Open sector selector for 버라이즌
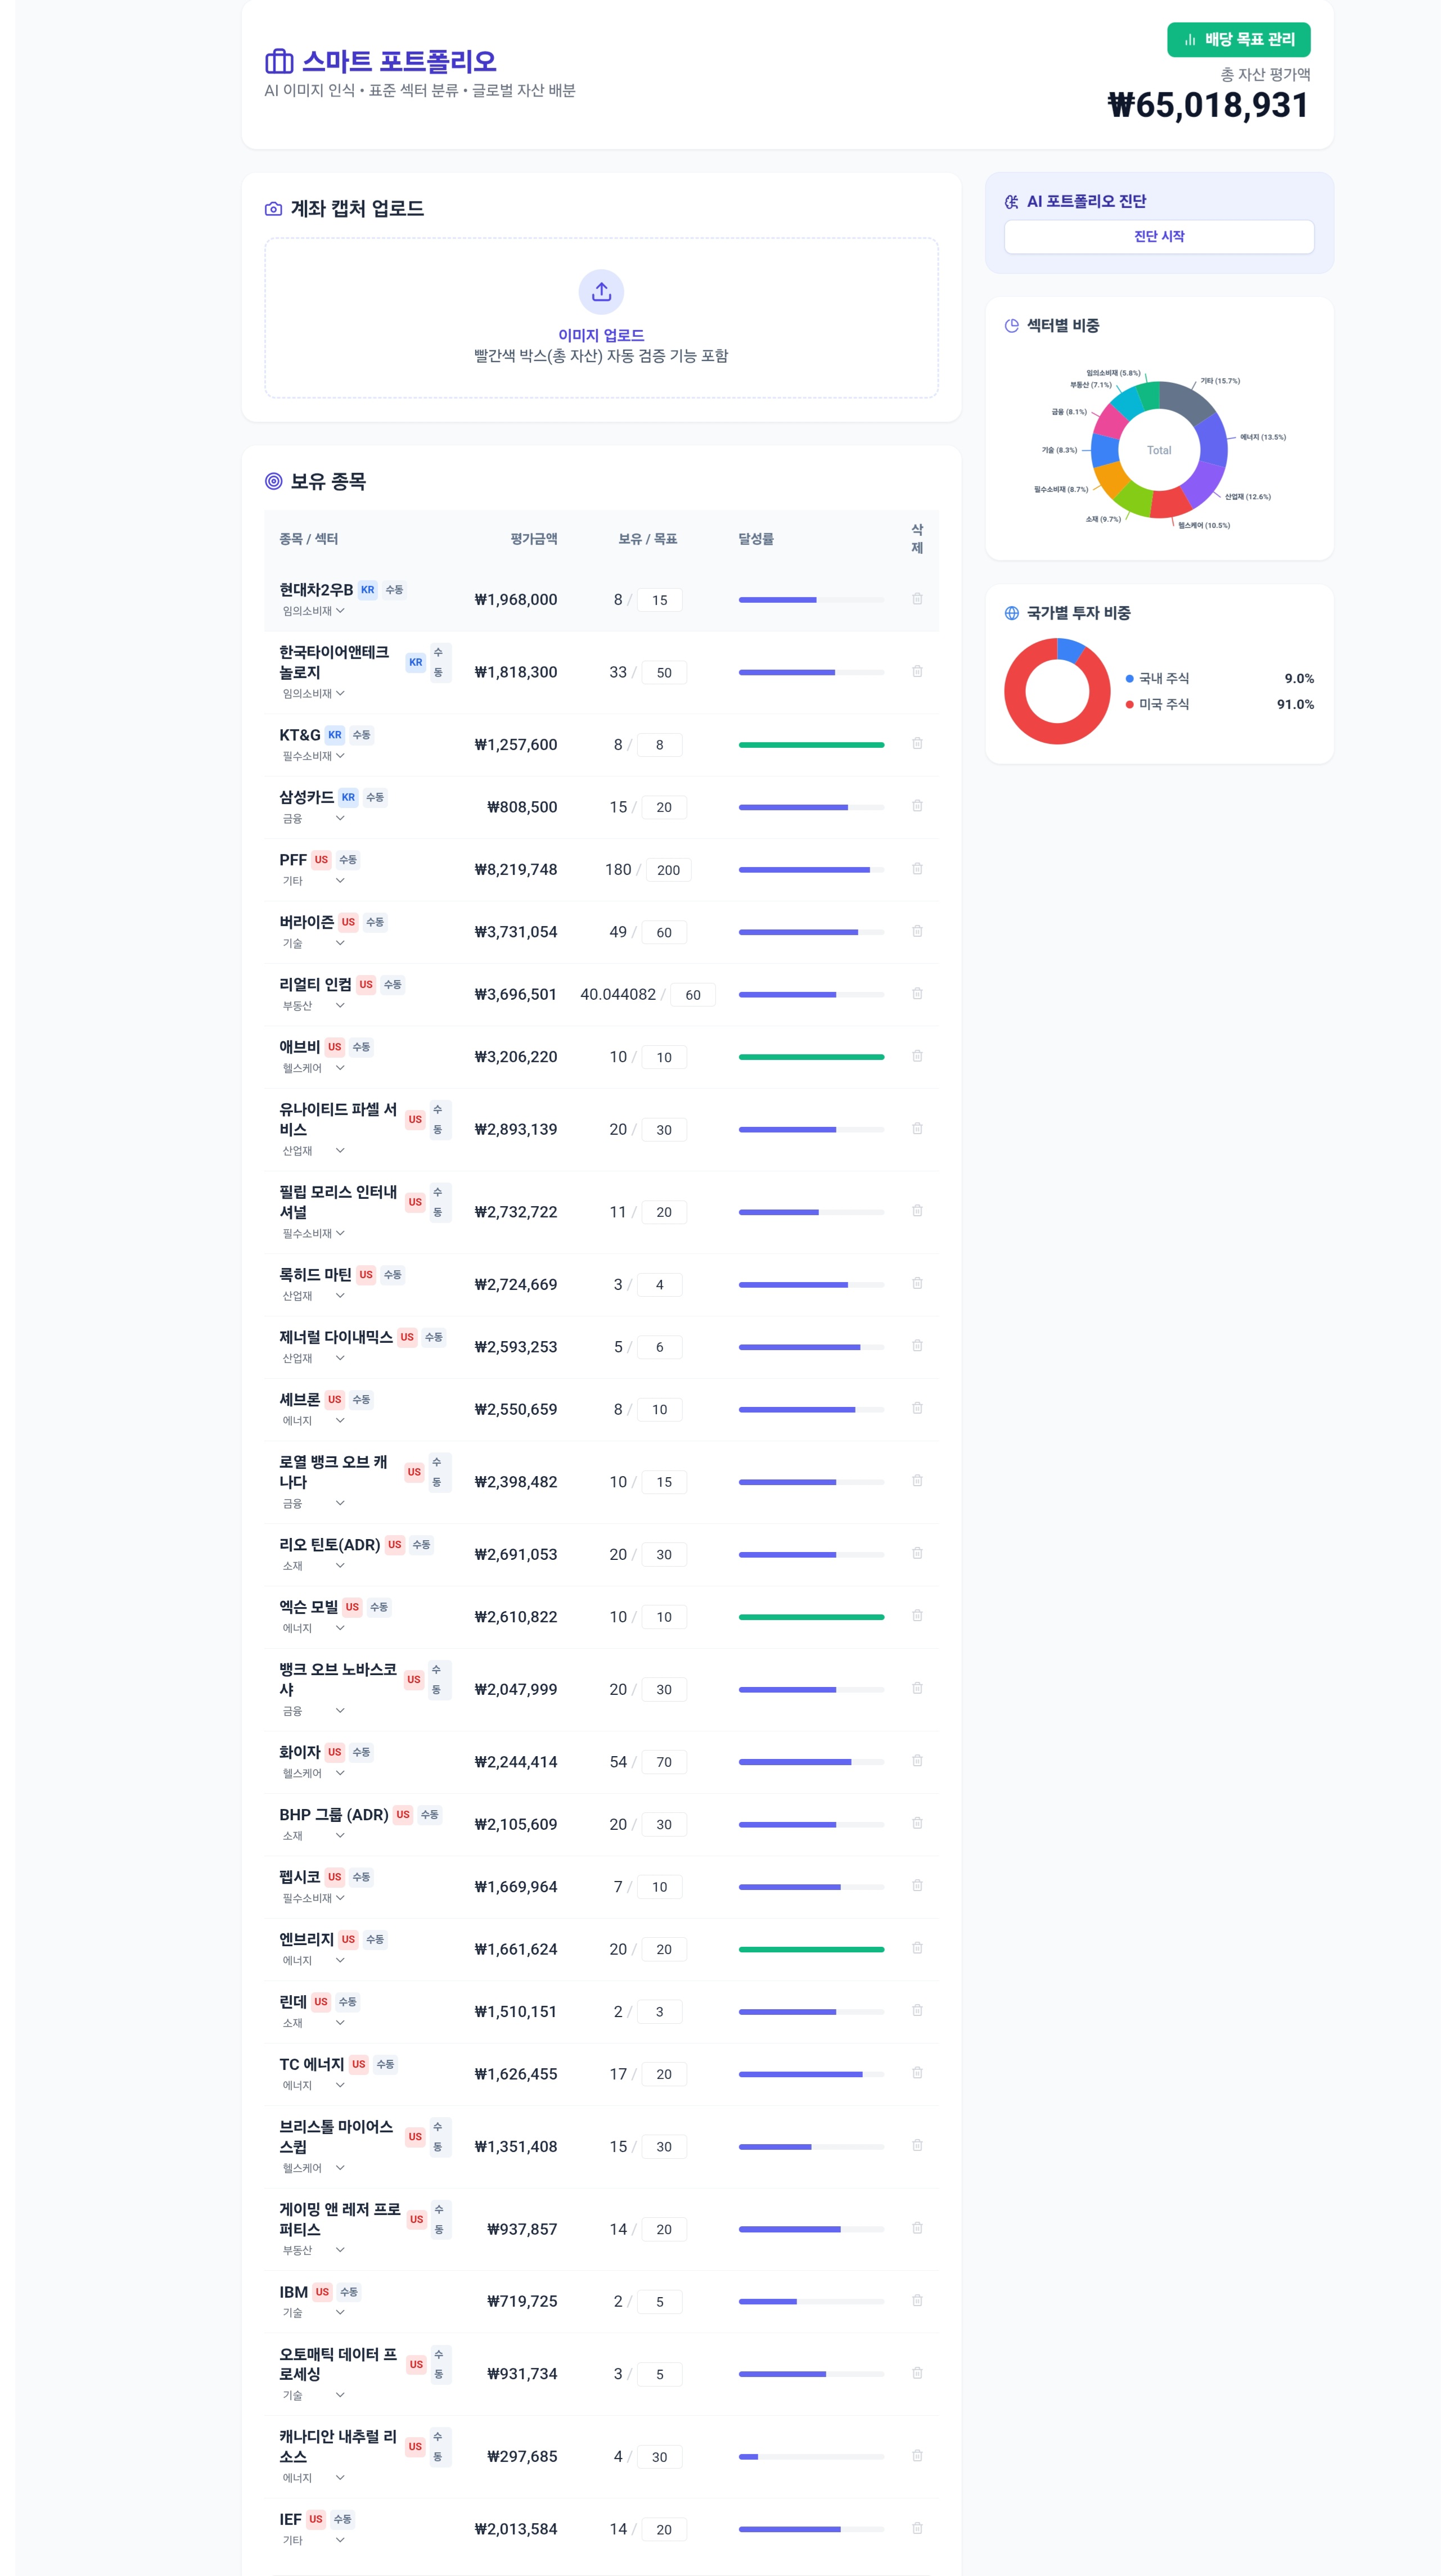 click(314, 943)
